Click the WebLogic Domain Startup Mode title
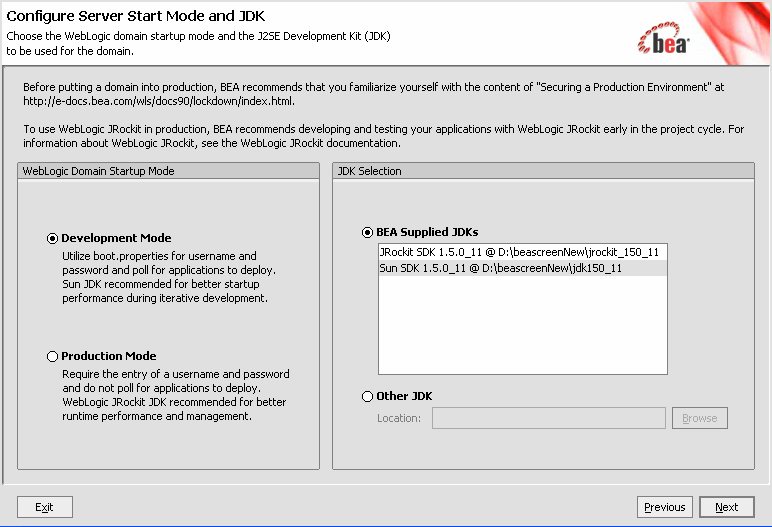Screen dimensions: 772x527 point(98,171)
